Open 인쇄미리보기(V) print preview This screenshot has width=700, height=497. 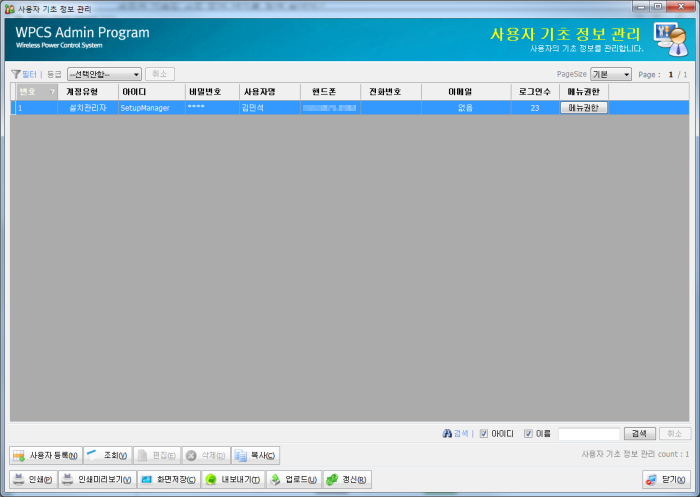(97, 480)
